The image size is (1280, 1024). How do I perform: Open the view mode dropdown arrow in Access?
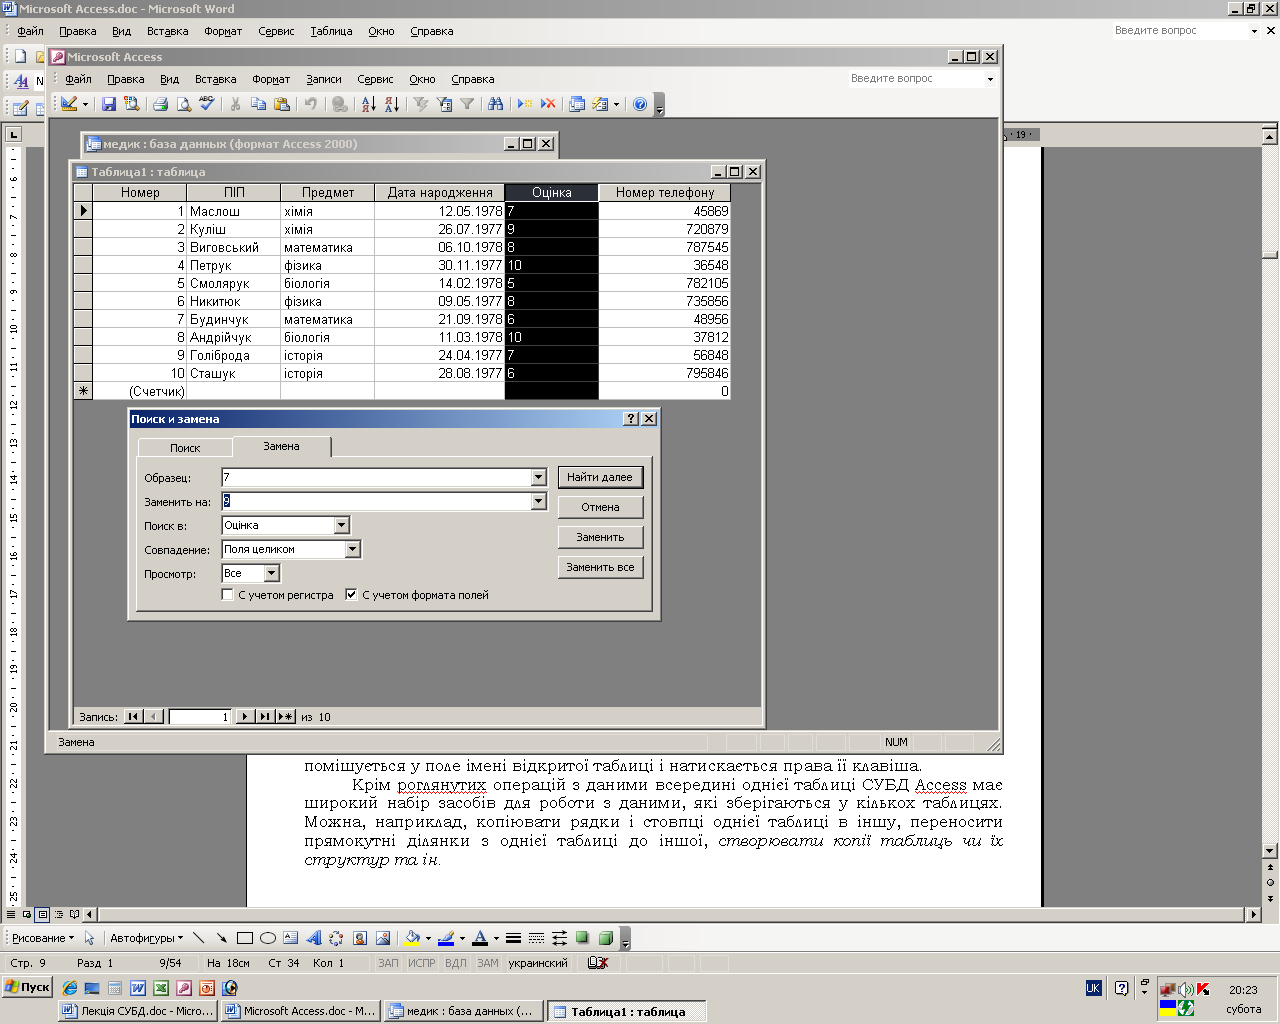click(85, 104)
